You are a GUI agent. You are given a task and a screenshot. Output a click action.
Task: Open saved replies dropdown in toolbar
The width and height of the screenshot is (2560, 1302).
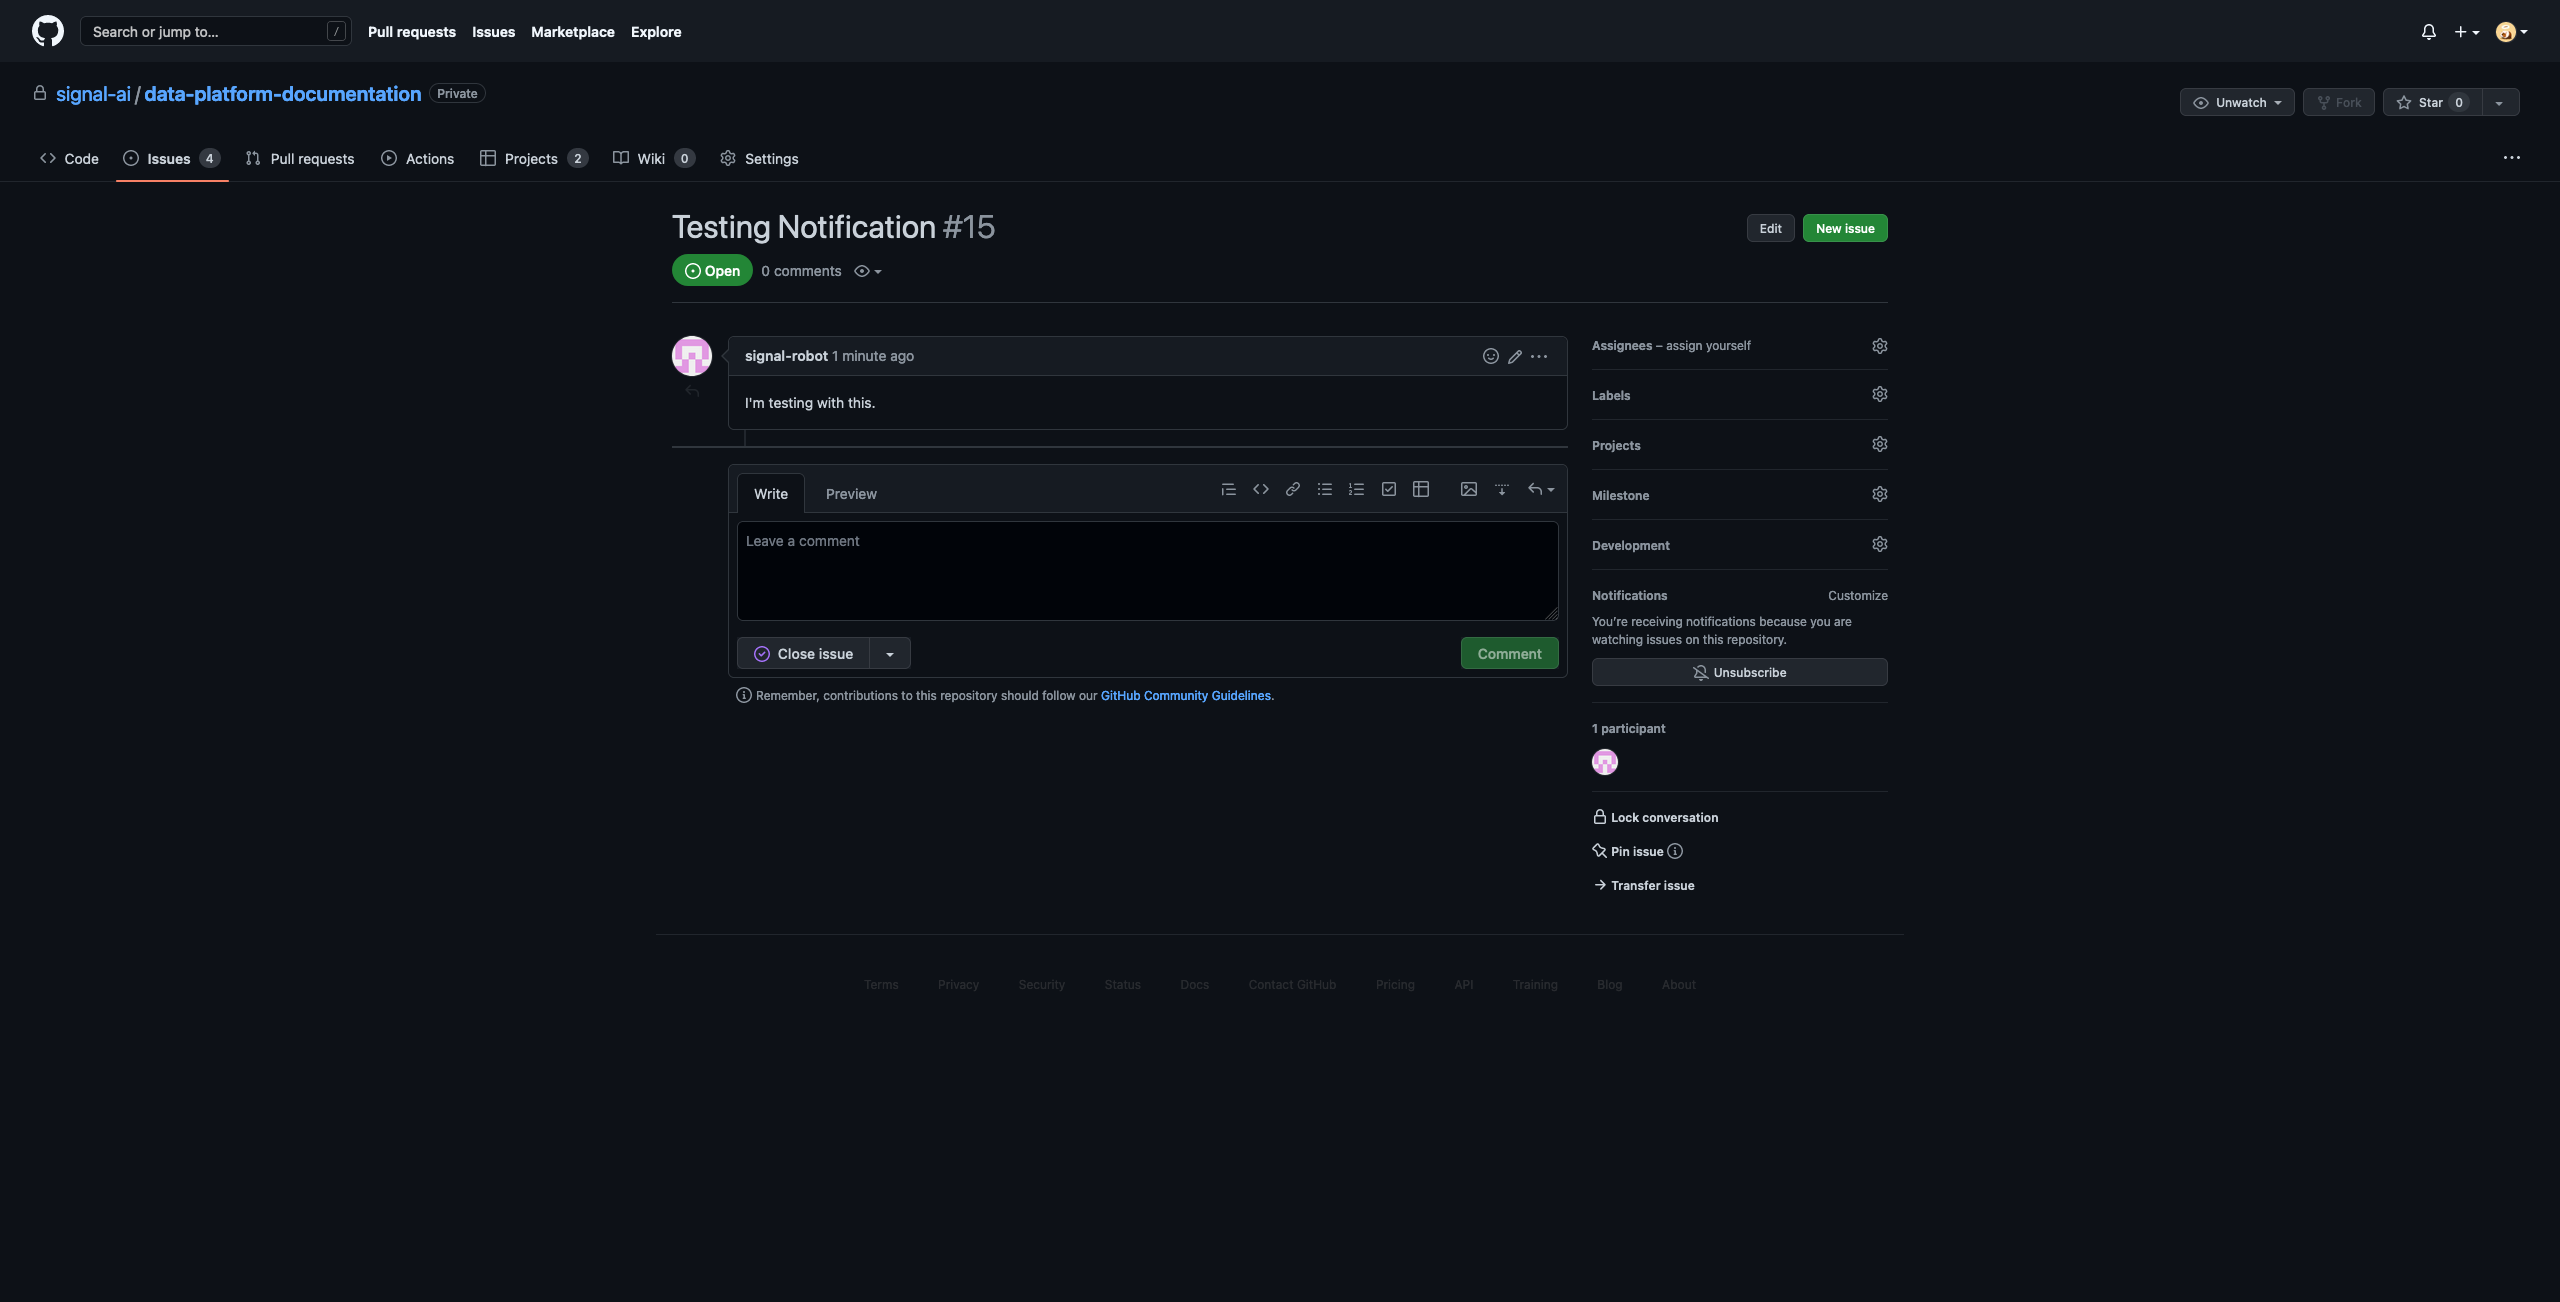(x=1540, y=489)
